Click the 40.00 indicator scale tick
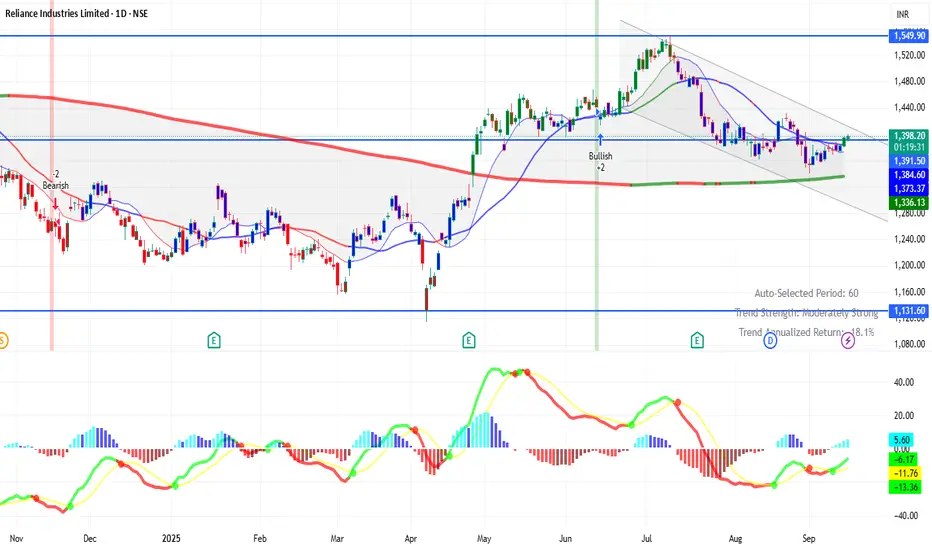 coord(904,382)
